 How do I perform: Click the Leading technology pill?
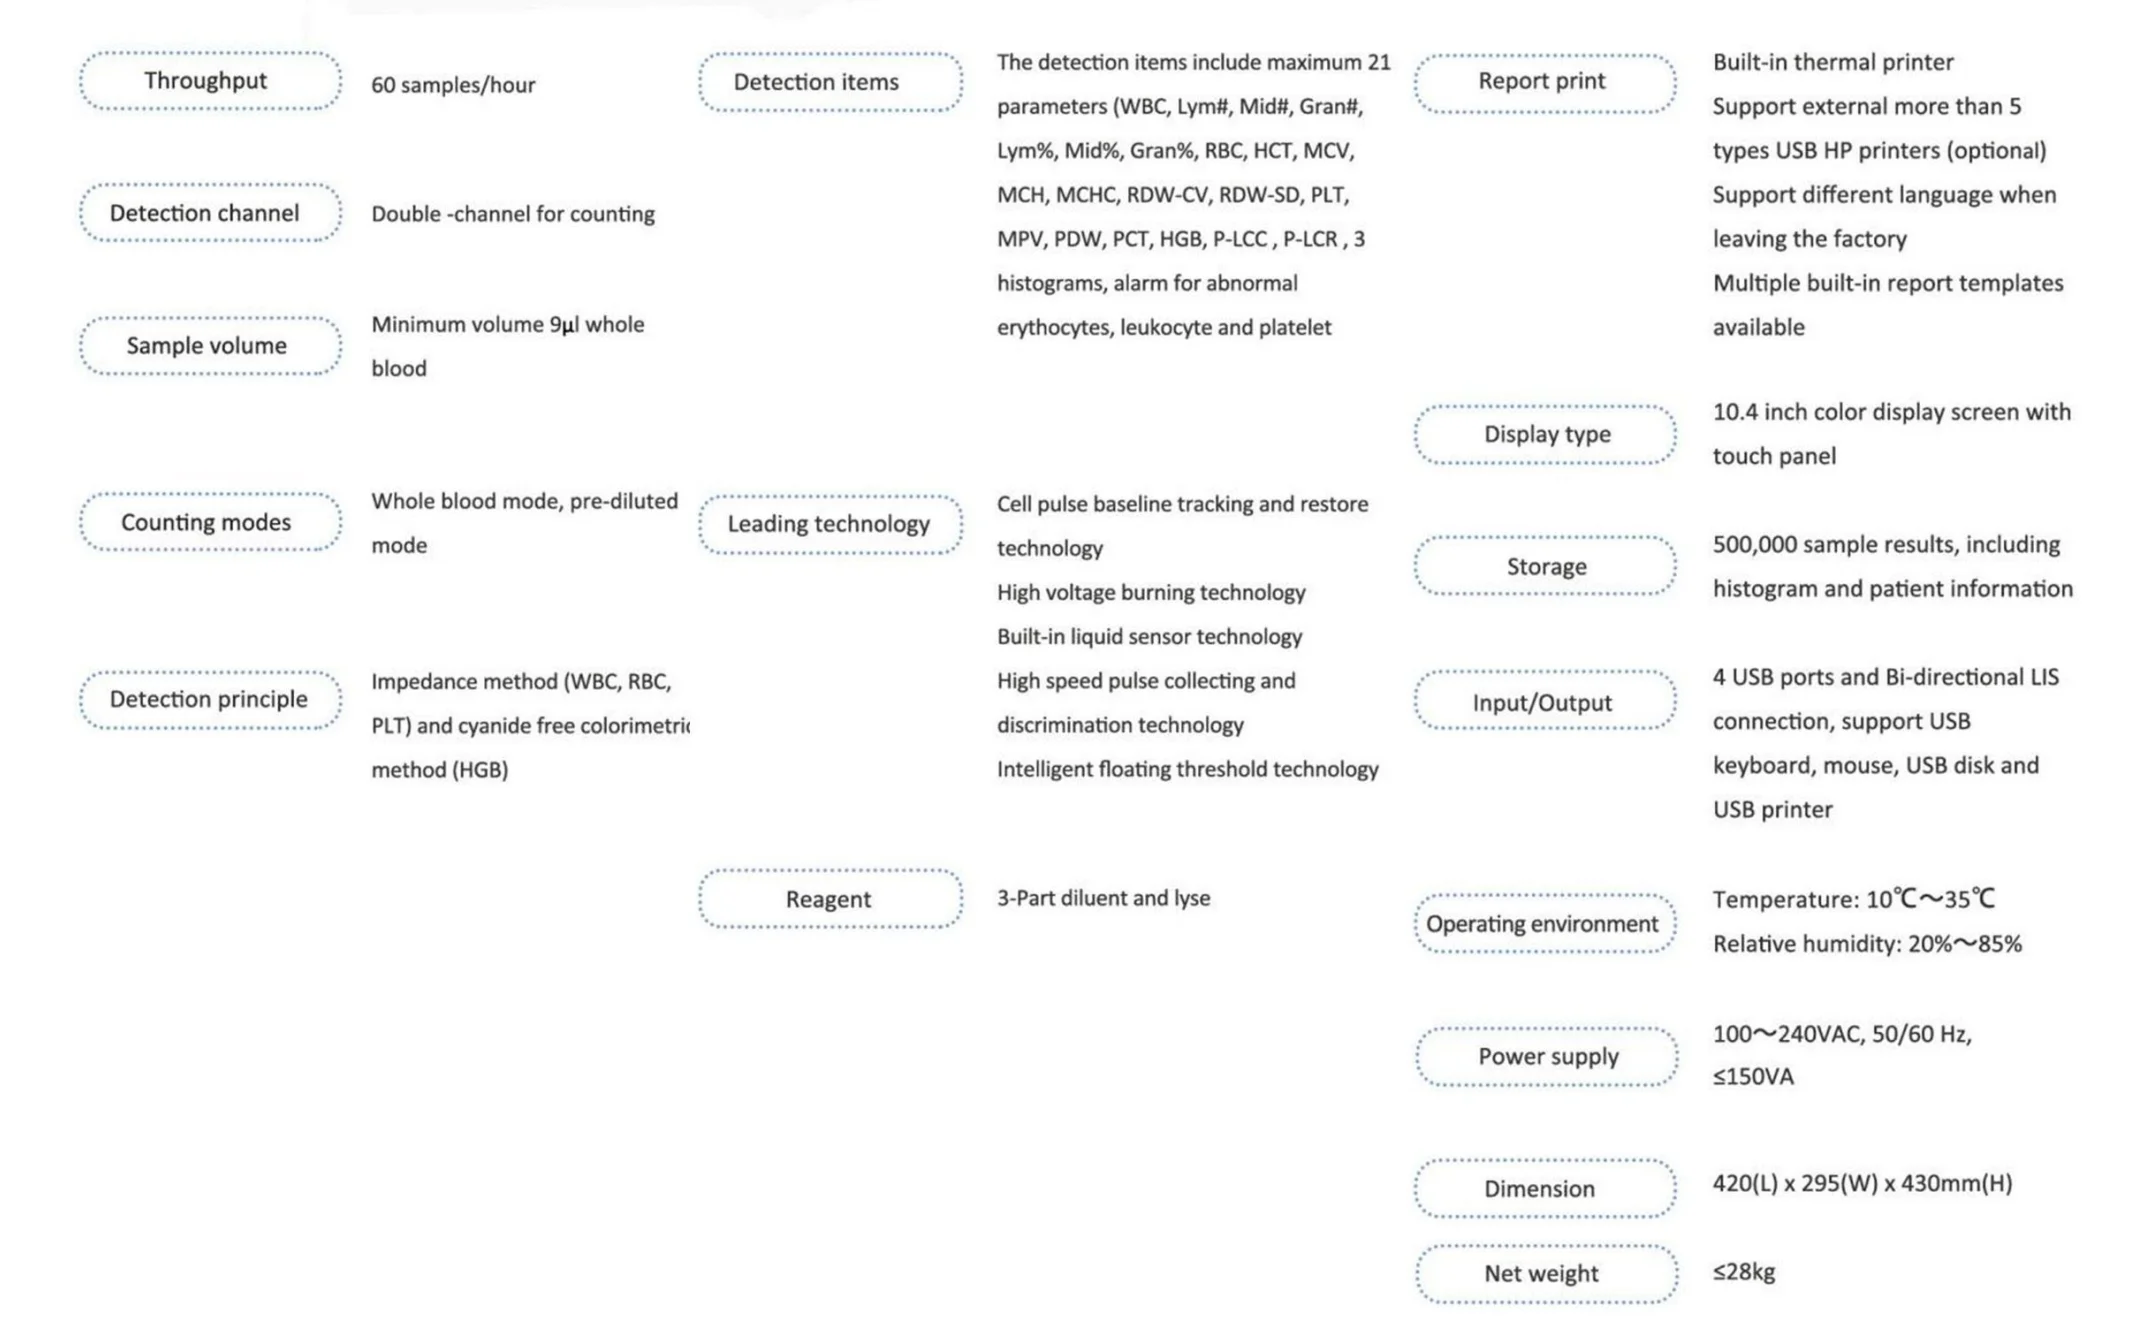[830, 524]
